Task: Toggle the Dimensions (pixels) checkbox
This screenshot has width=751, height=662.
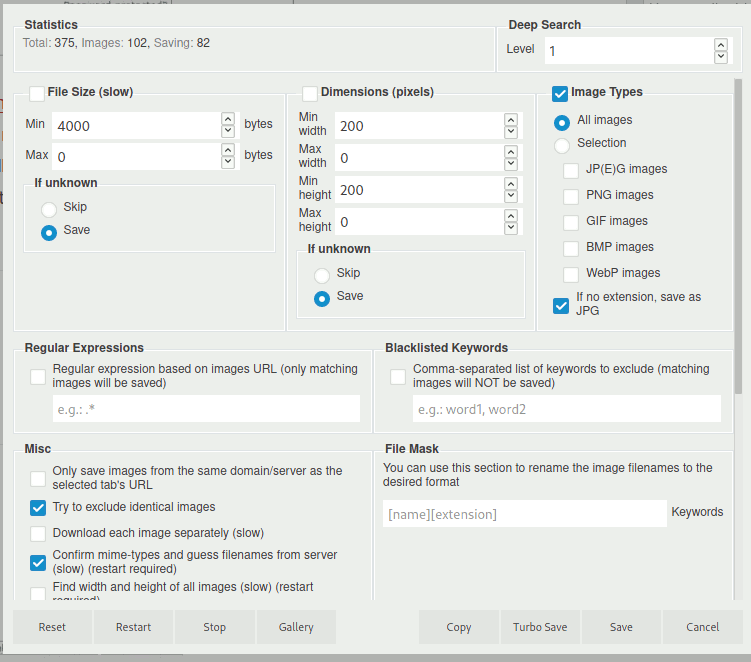Action: [x=310, y=93]
